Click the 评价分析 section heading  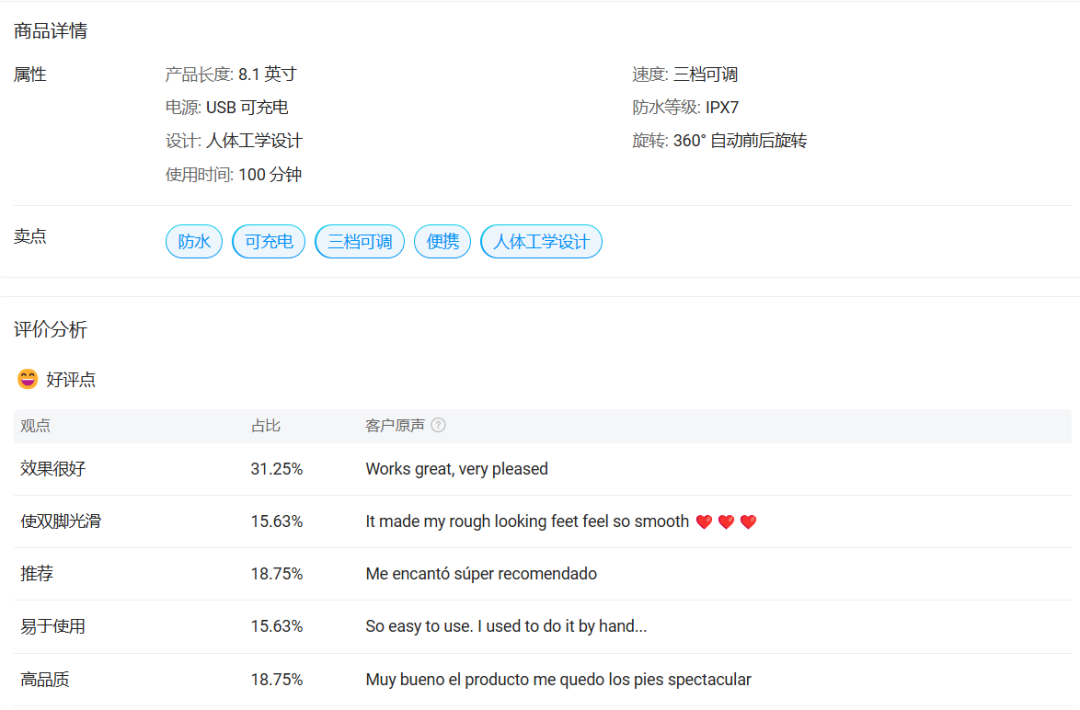pyautogui.click(x=50, y=330)
